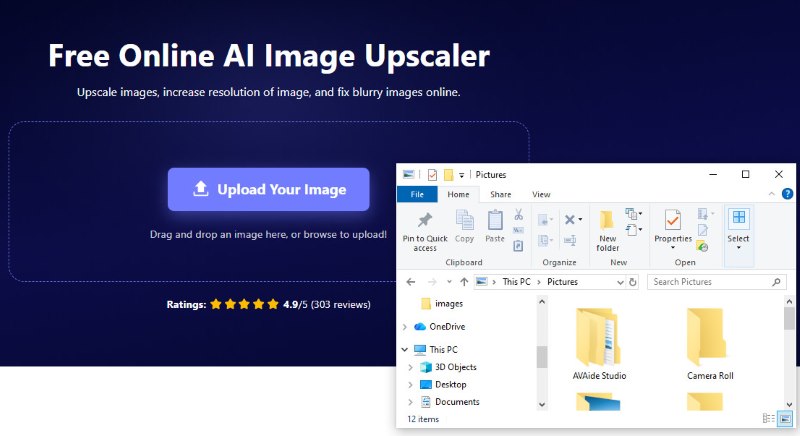Click the Paste clipboard icon
The height and width of the screenshot is (436, 800).
pos(494,220)
